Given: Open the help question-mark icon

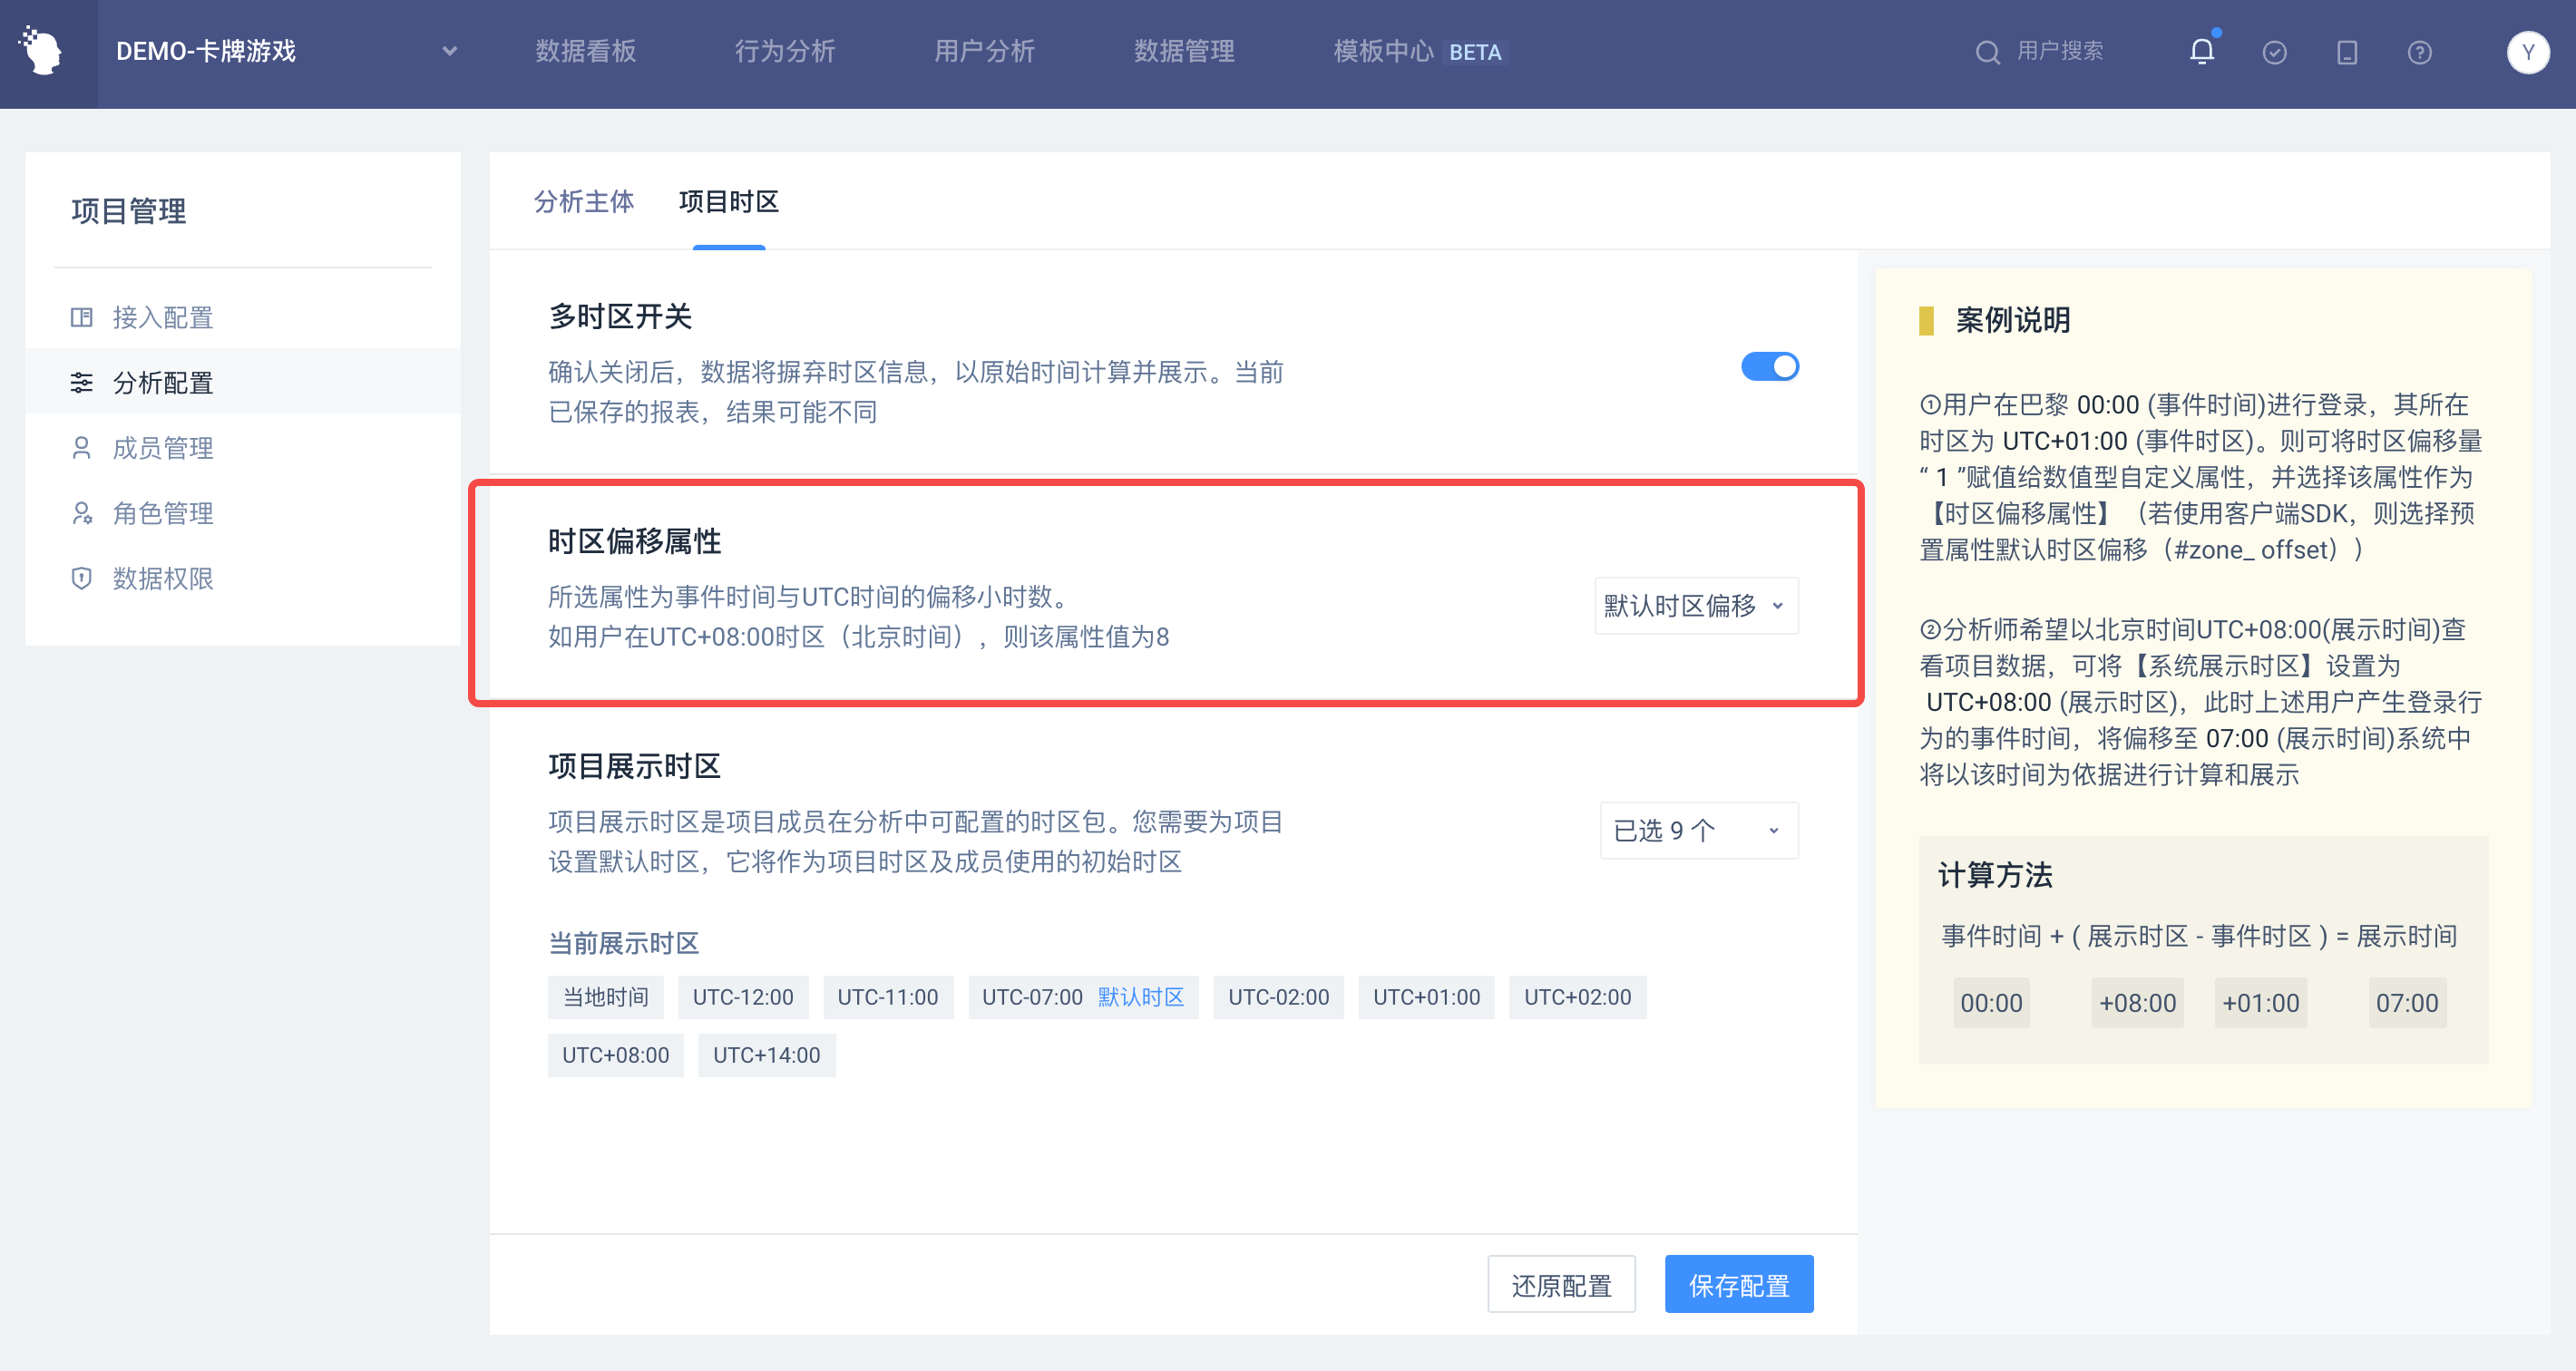Looking at the screenshot, I should [2419, 52].
